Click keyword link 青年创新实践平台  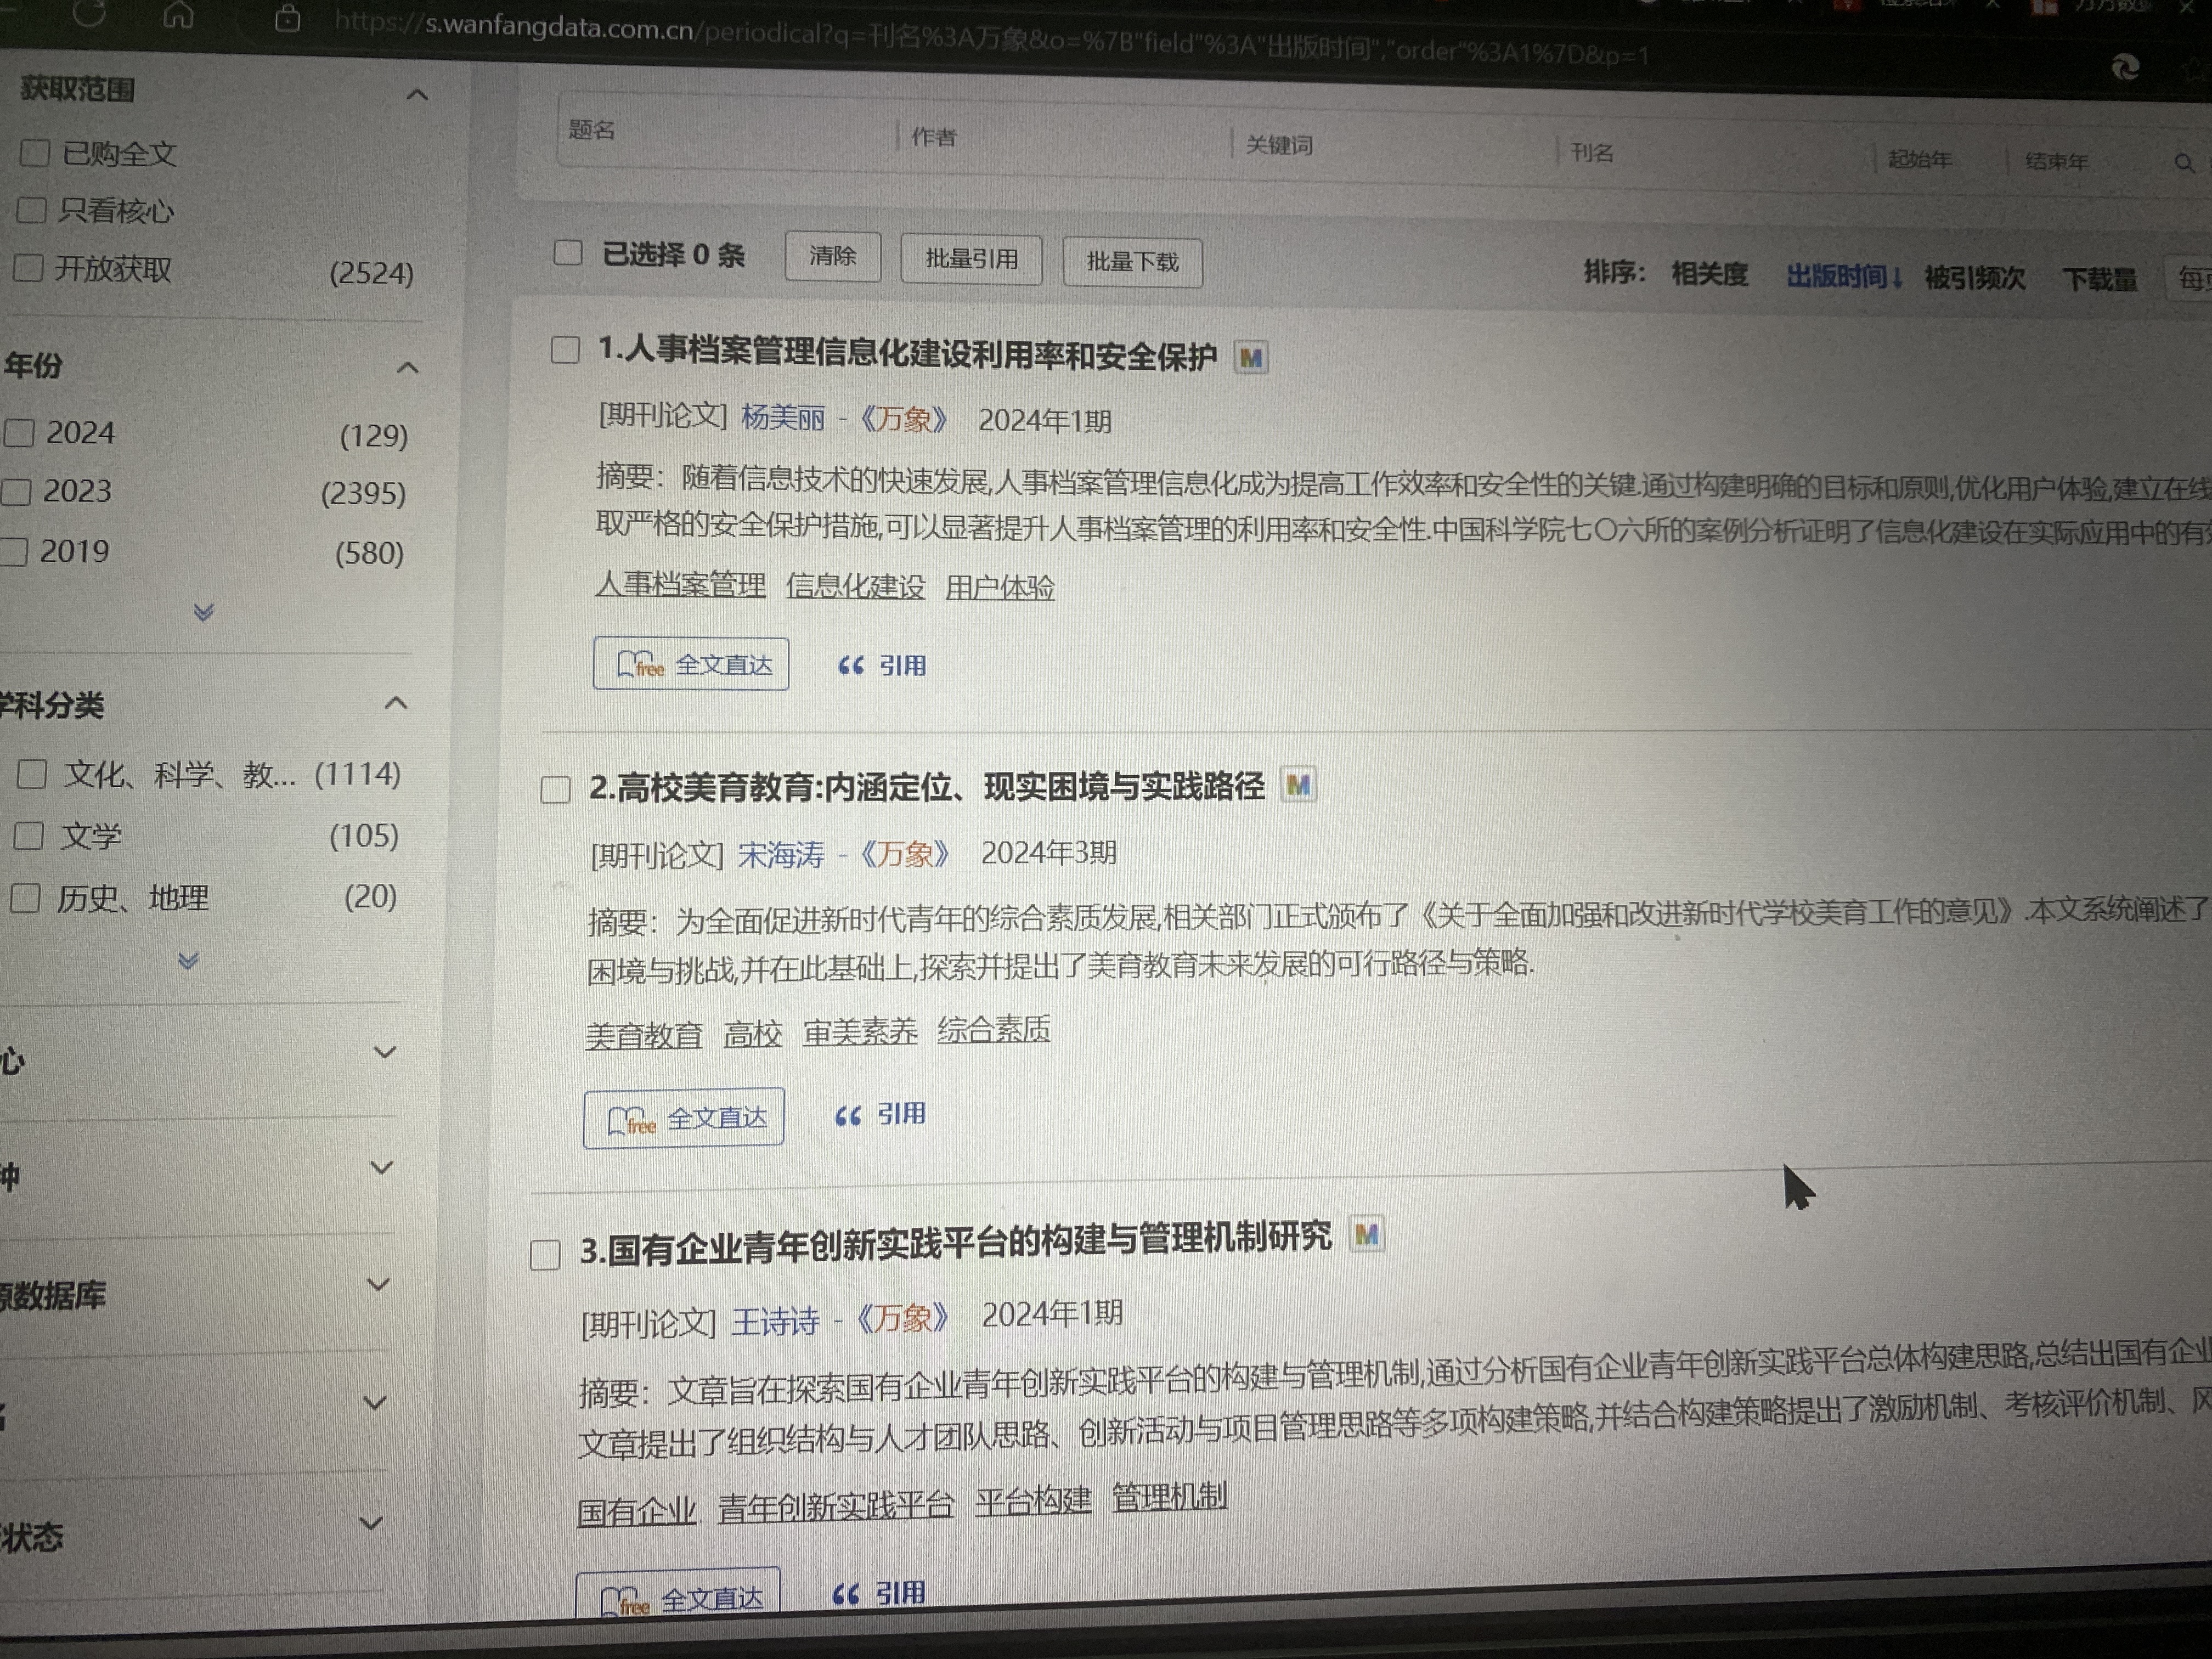pos(836,1505)
